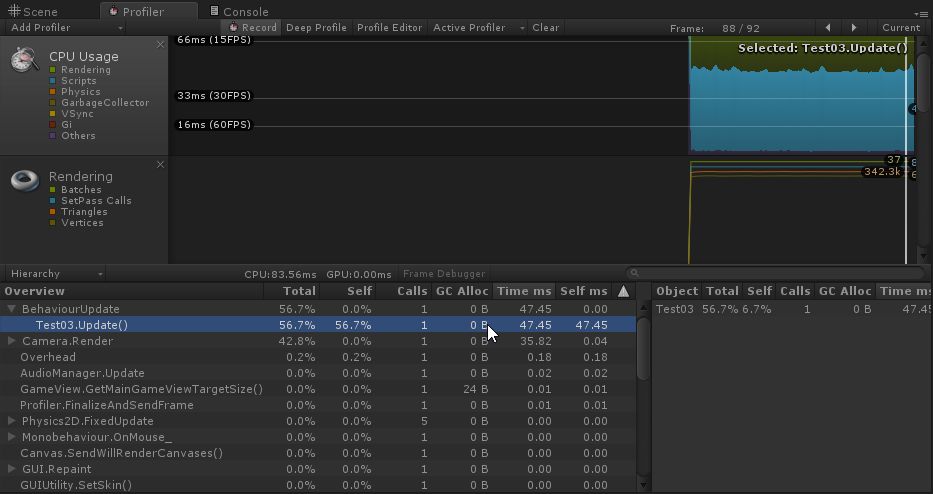933x494 pixels.
Task: Close the Rendering profiler module
Action: [x=160, y=164]
